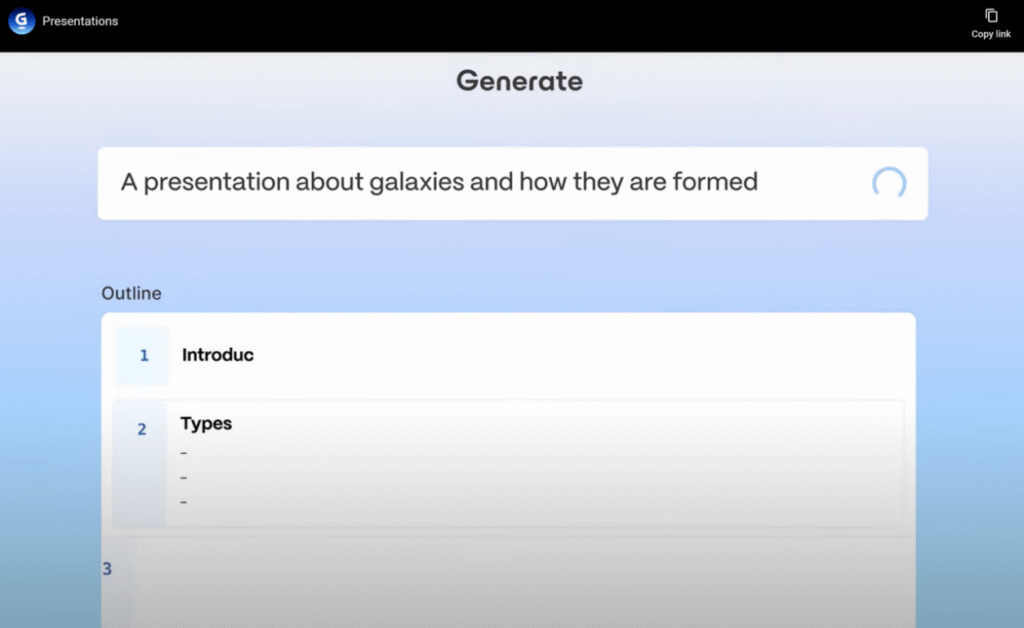This screenshot has width=1024, height=628.
Task: Edit the "Types" outline title
Action: pos(206,424)
